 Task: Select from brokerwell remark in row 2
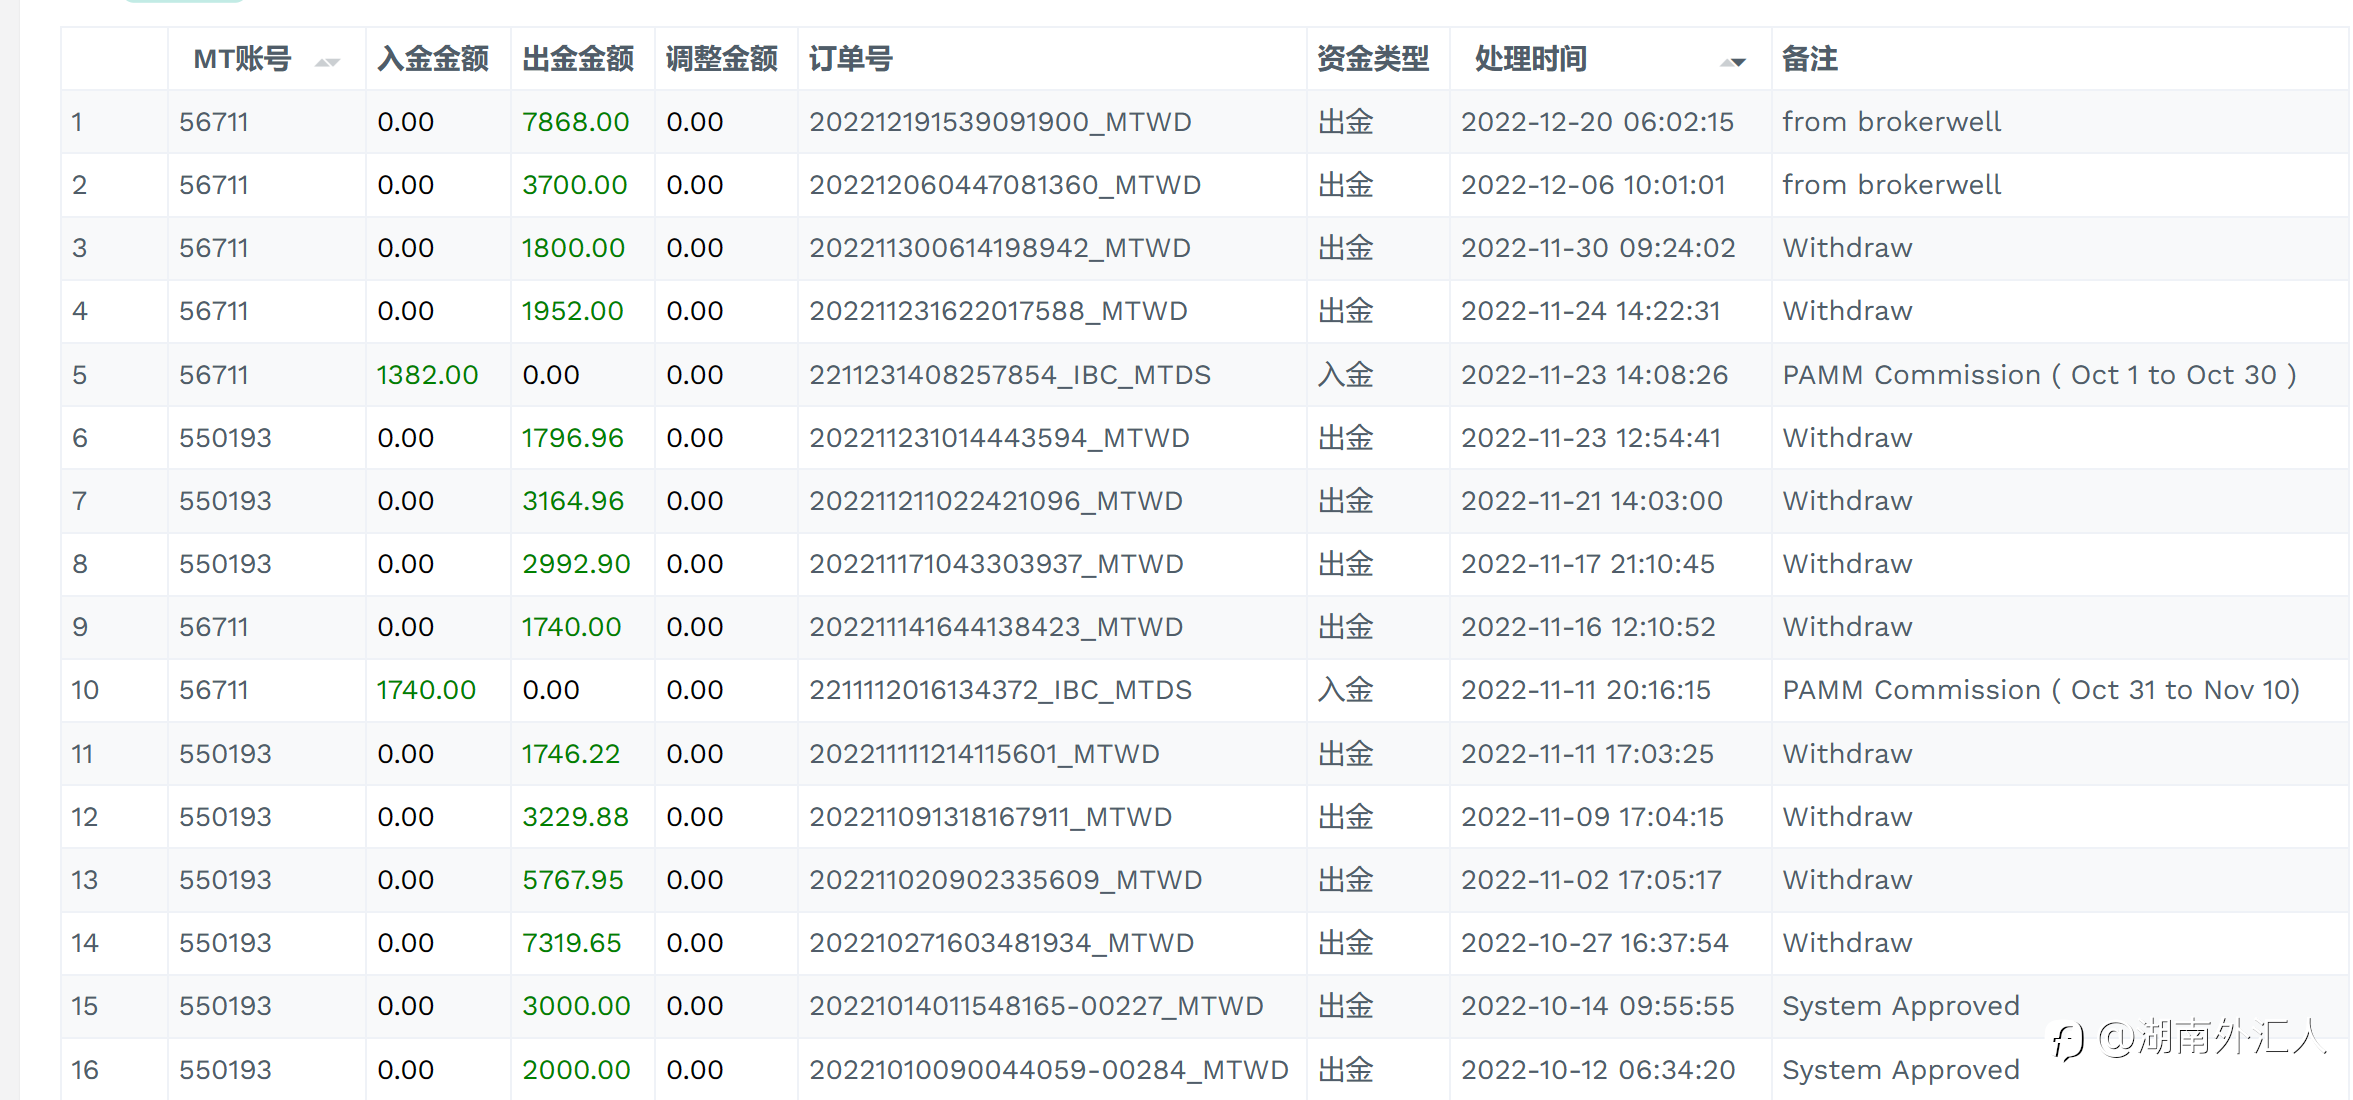[x=1891, y=185]
